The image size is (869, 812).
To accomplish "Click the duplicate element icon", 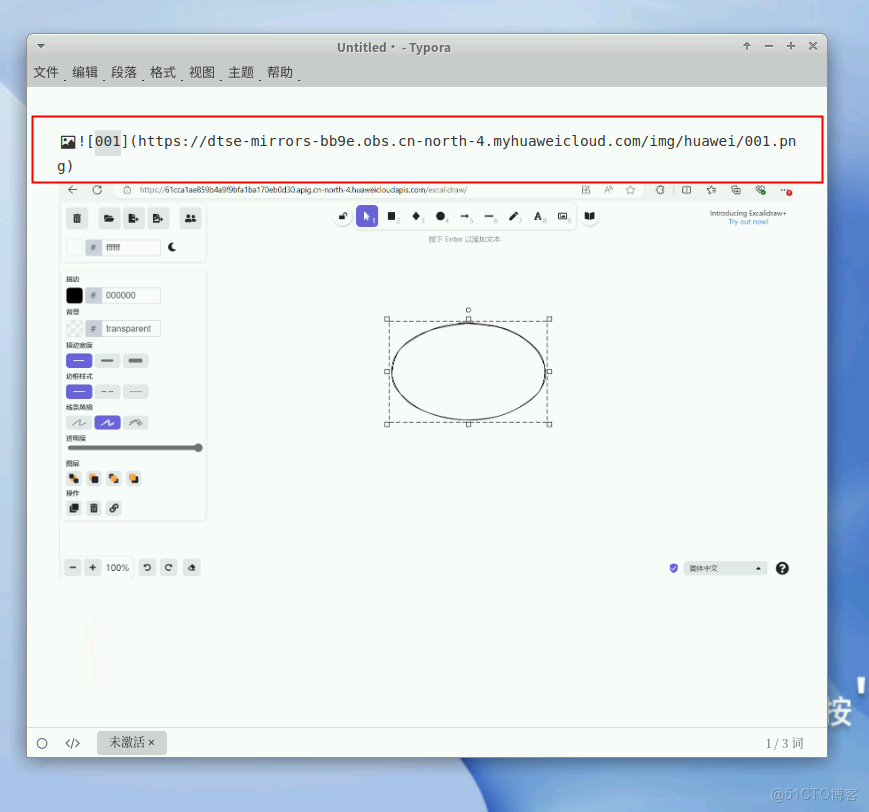I will [74, 508].
